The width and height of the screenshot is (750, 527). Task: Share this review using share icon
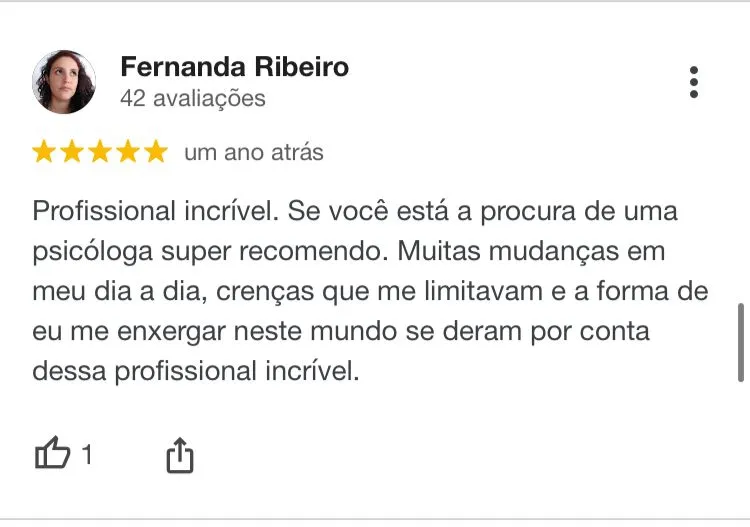click(x=179, y=456)
